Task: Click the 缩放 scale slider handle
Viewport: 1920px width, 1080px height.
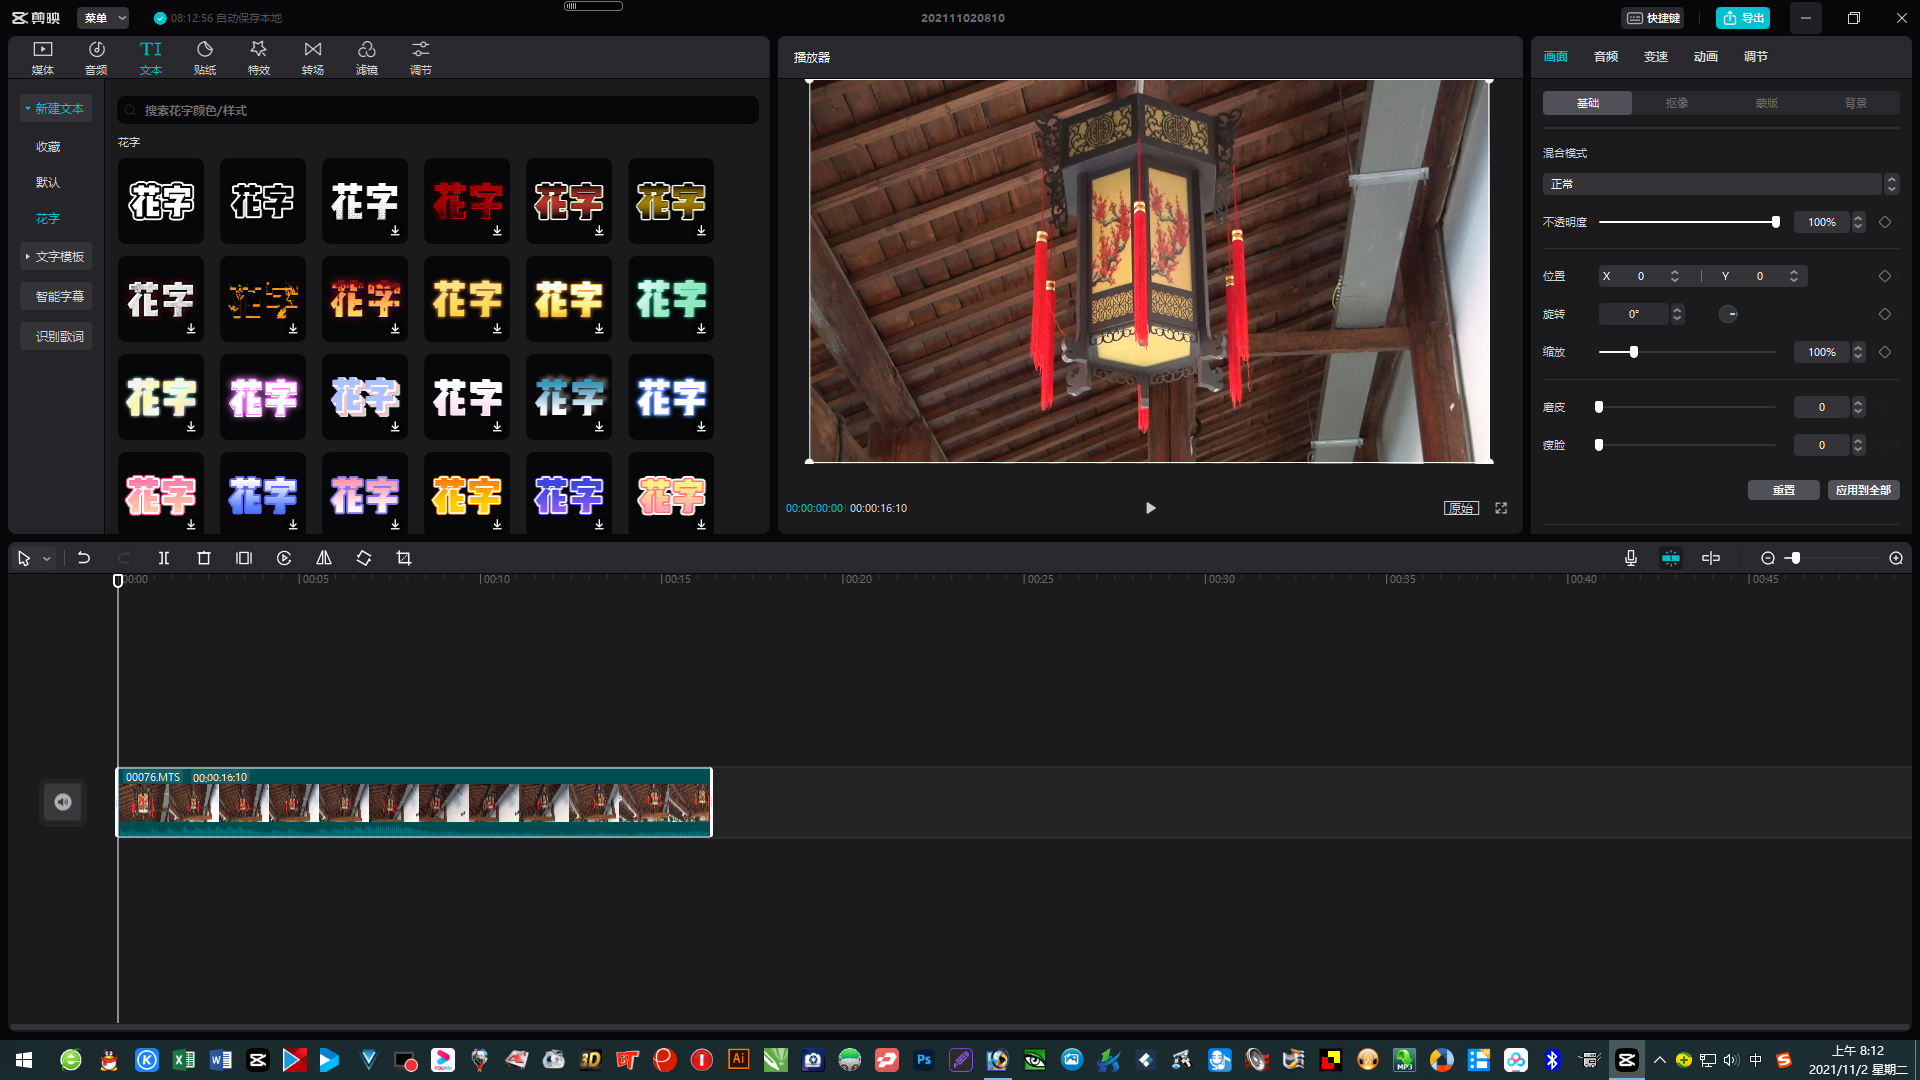Action: (1634, 352)
